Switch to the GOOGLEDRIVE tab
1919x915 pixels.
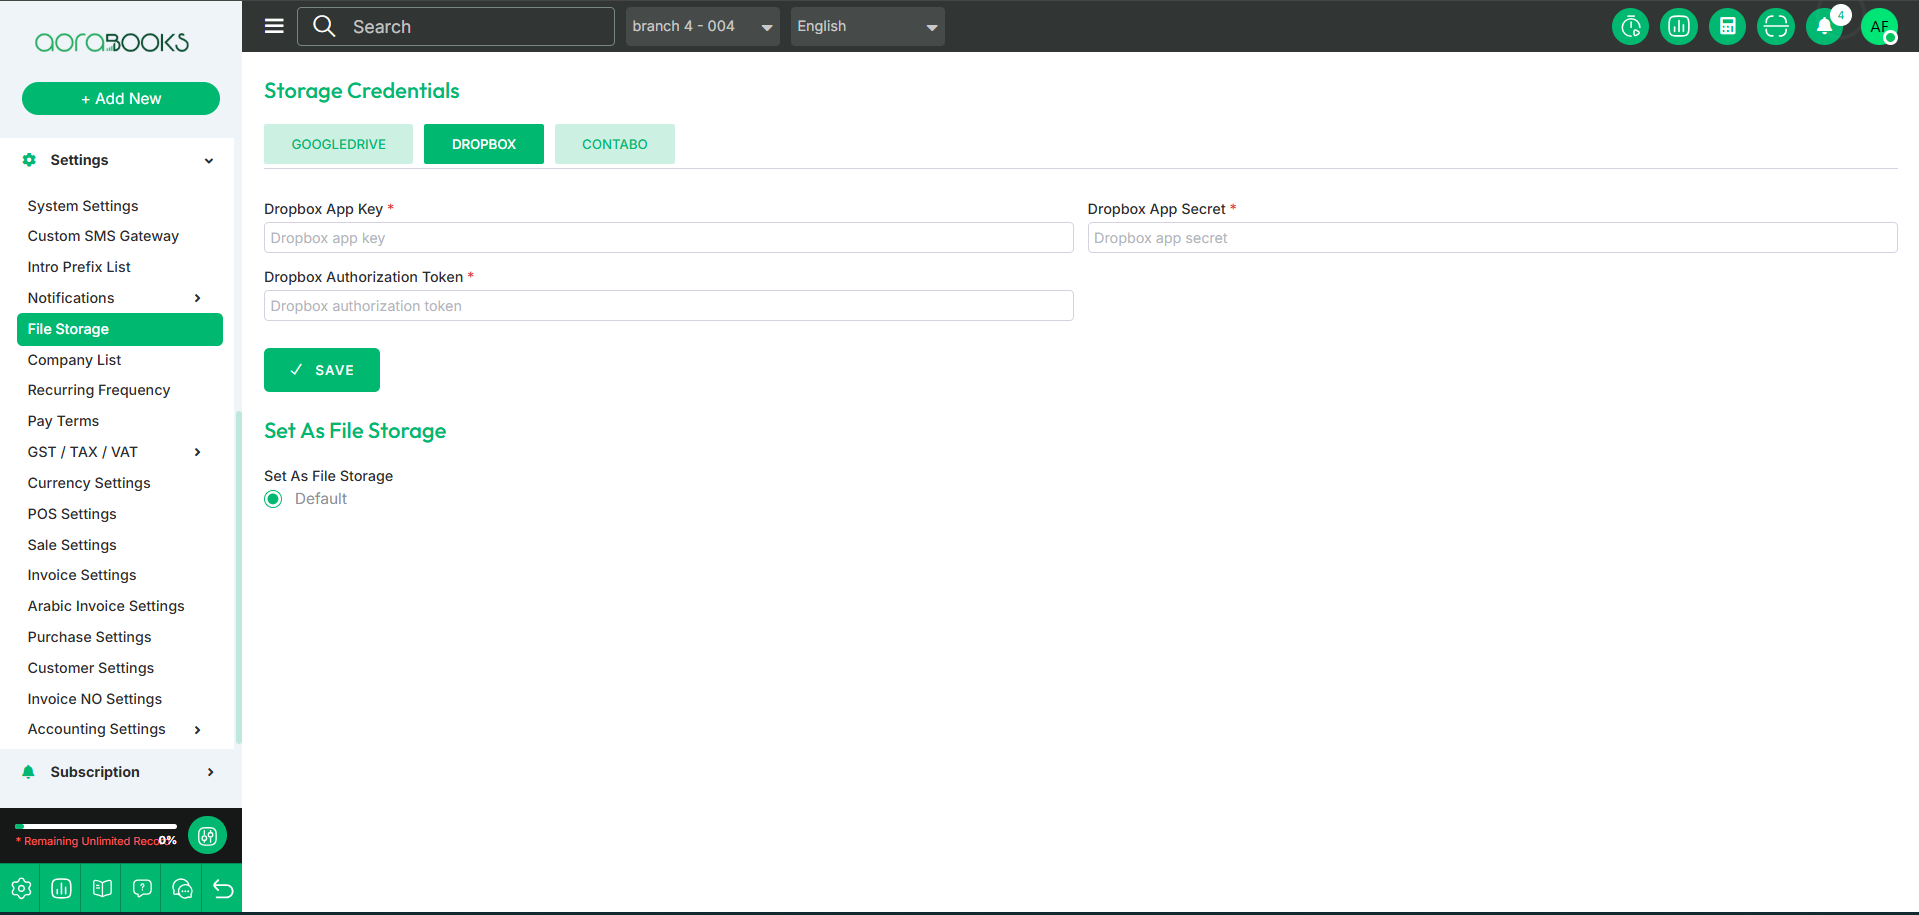[x=338, y=144]
